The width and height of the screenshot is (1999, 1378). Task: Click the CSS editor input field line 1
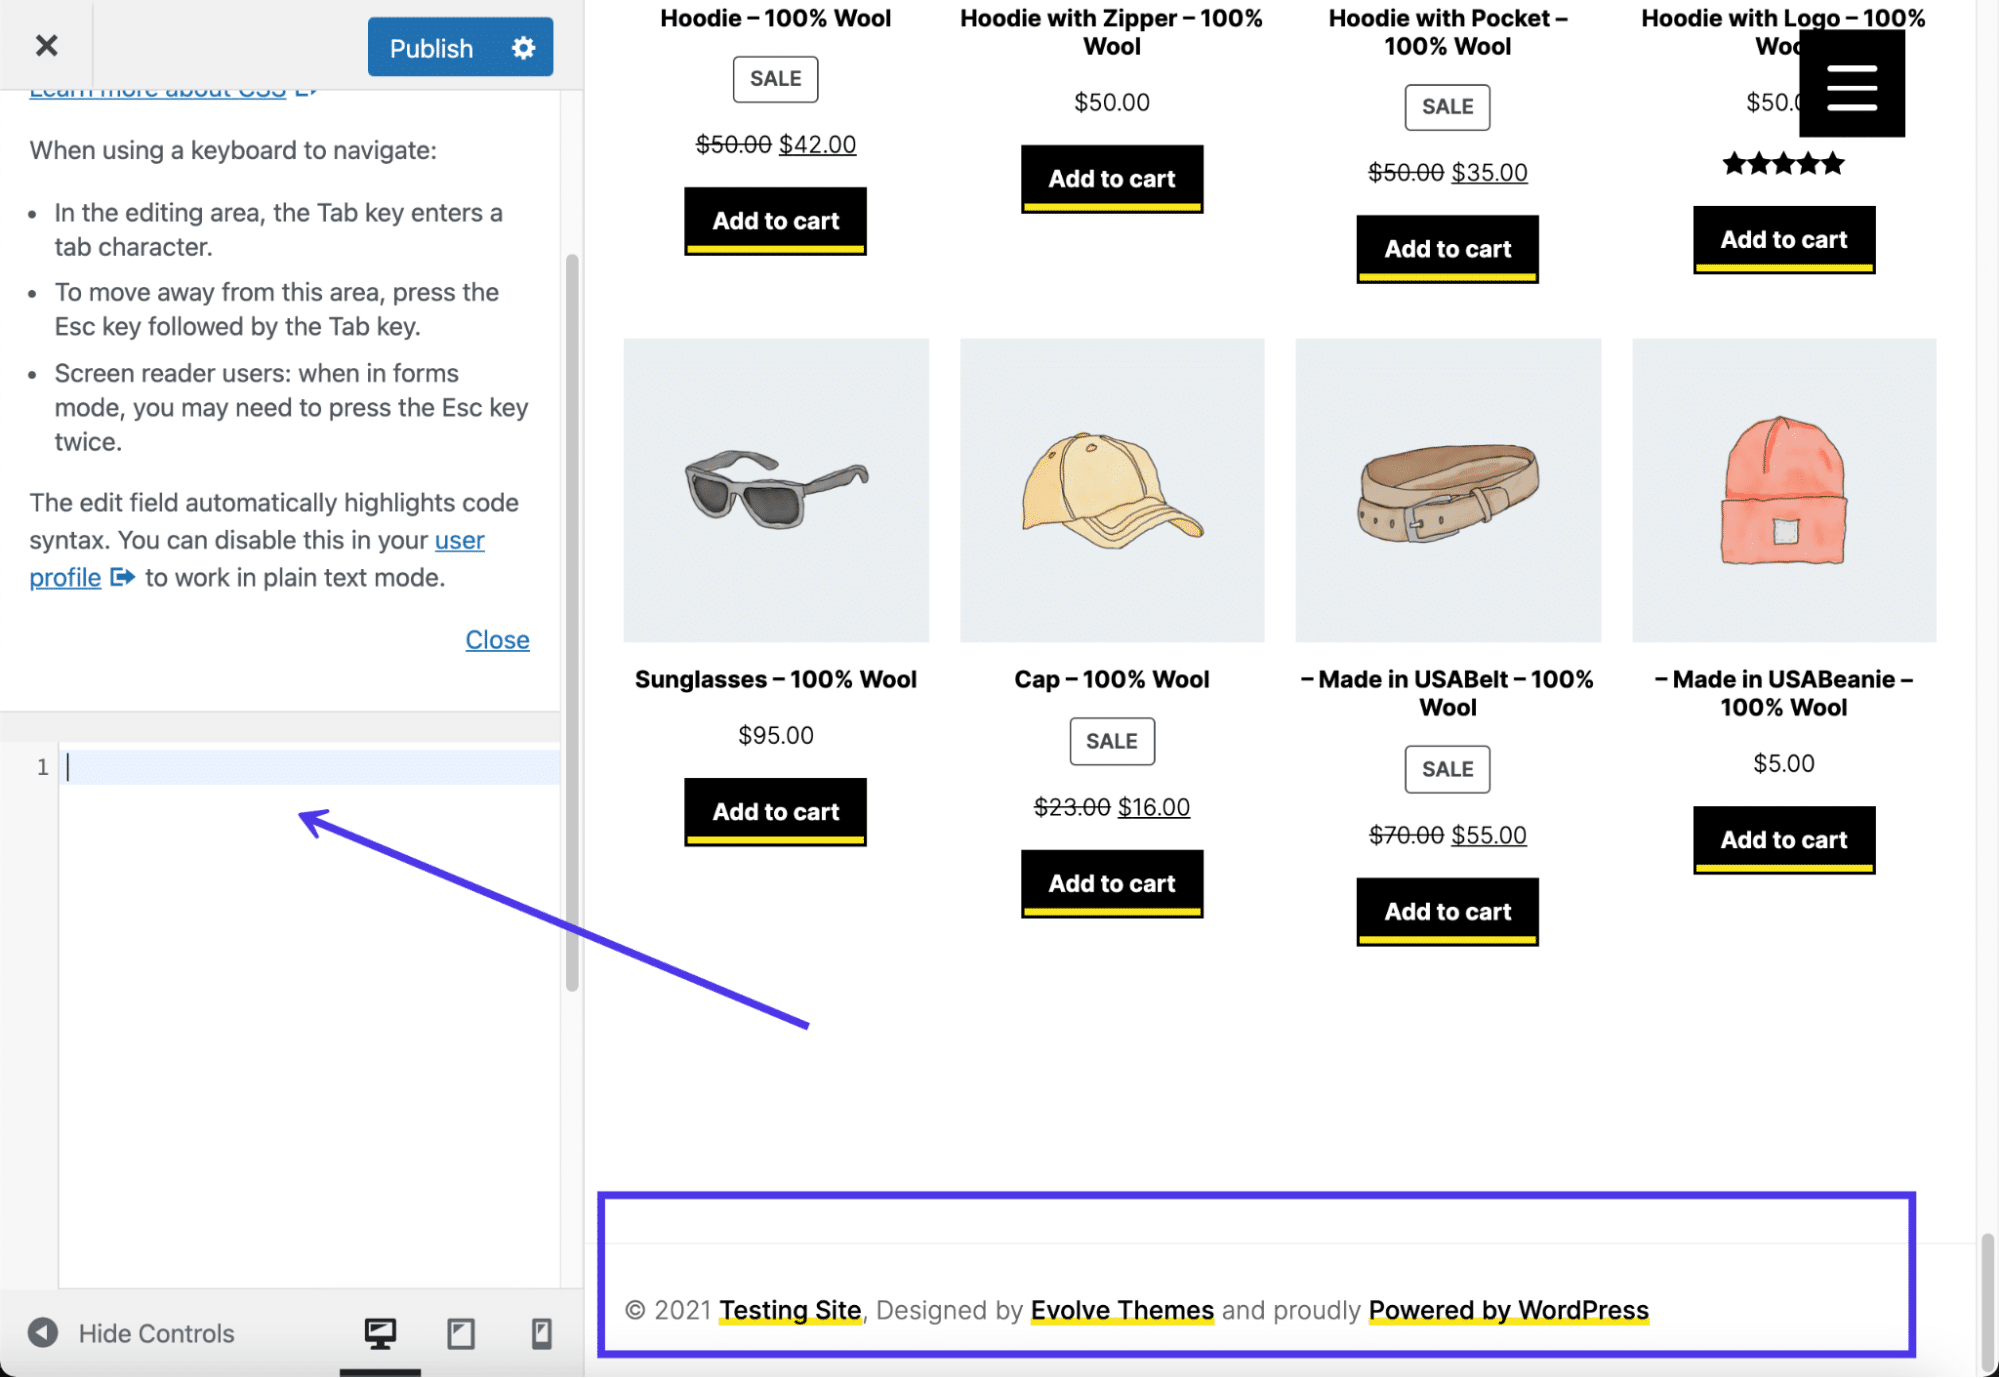point(304,764)
